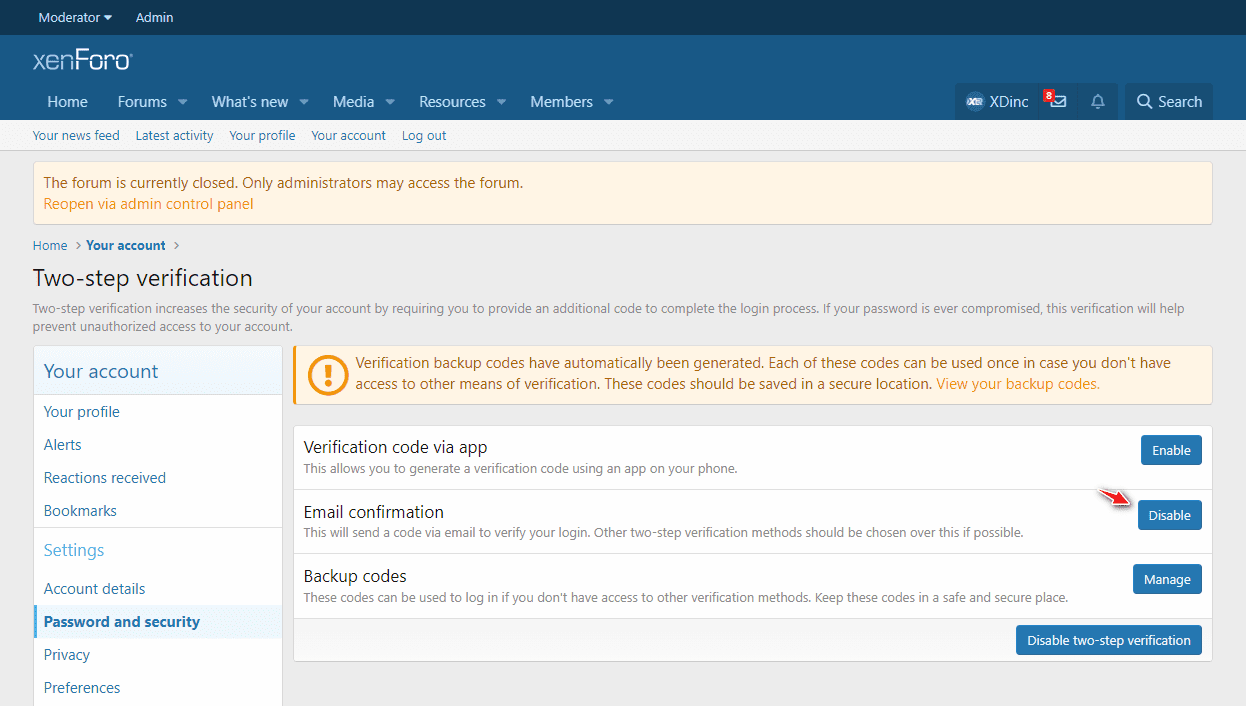This screenshot has width=1246, height=706.
Task: Open the Media dropdown arrow
Action: pos(390,102)
